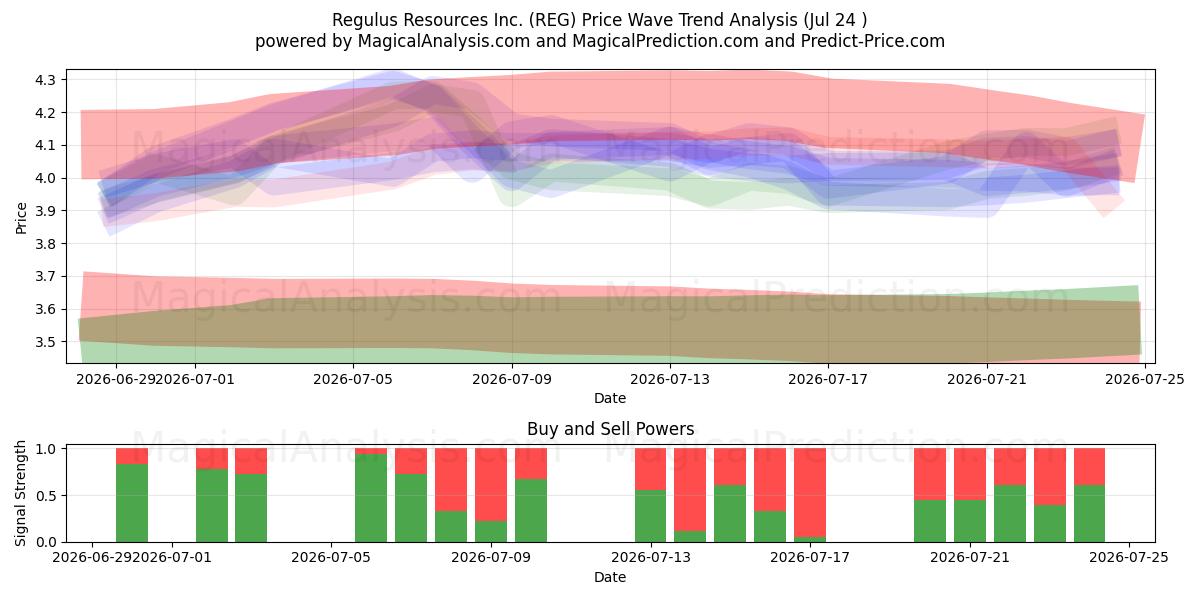Click the nearly all-red July 17 signal bar

click(810, 495)
